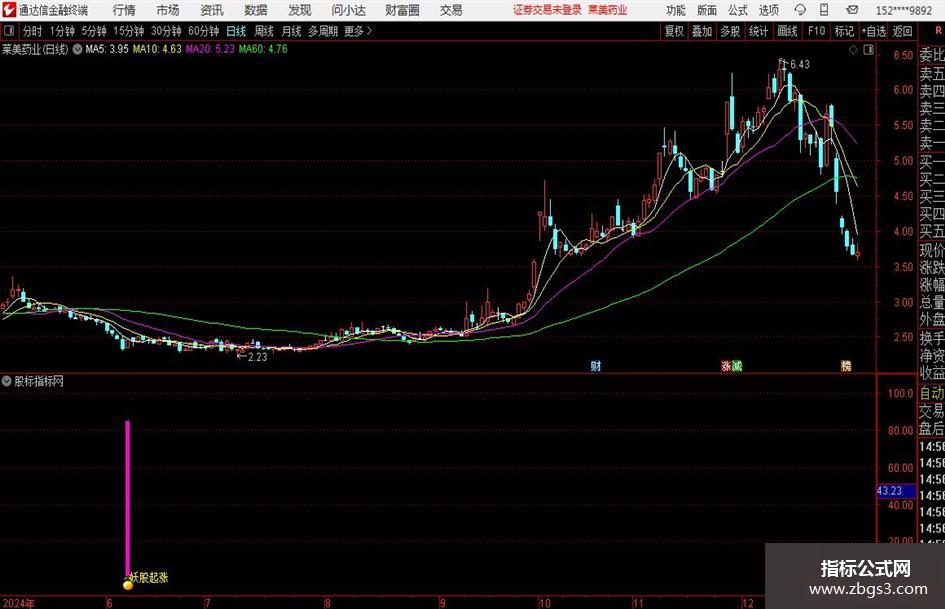Open the 公式 menu
This screenshot has height=609, width=945.
click(738, 10)
